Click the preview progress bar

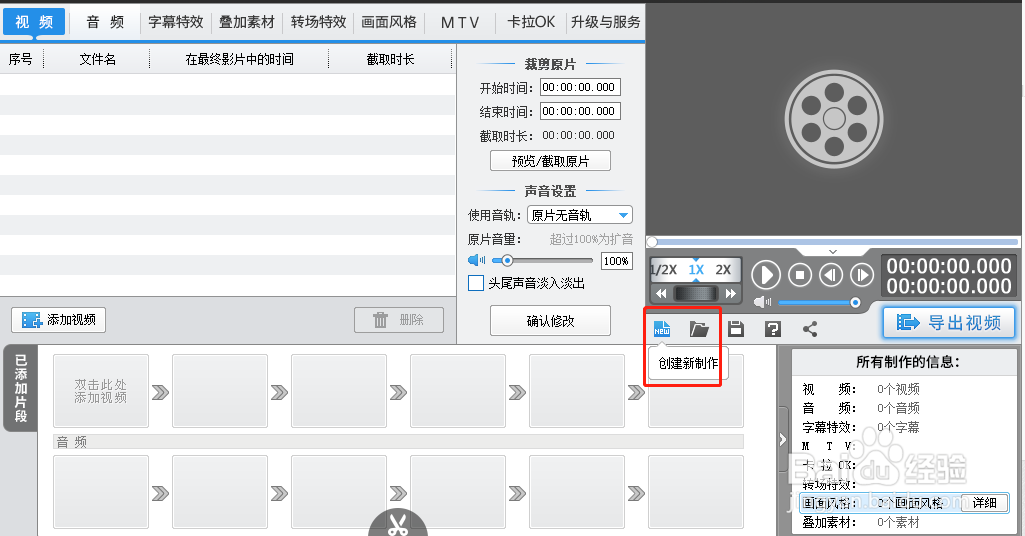[x=833, y=242]
